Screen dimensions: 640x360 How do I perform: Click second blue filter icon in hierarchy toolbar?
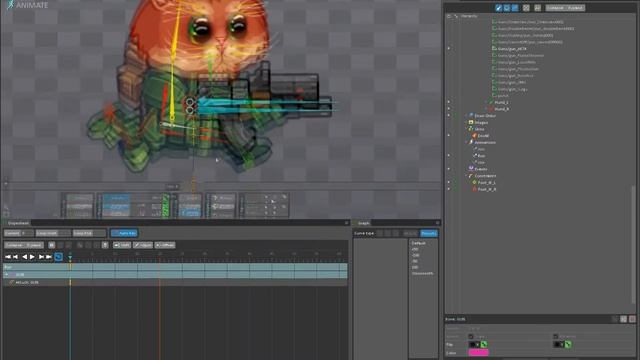507,8
